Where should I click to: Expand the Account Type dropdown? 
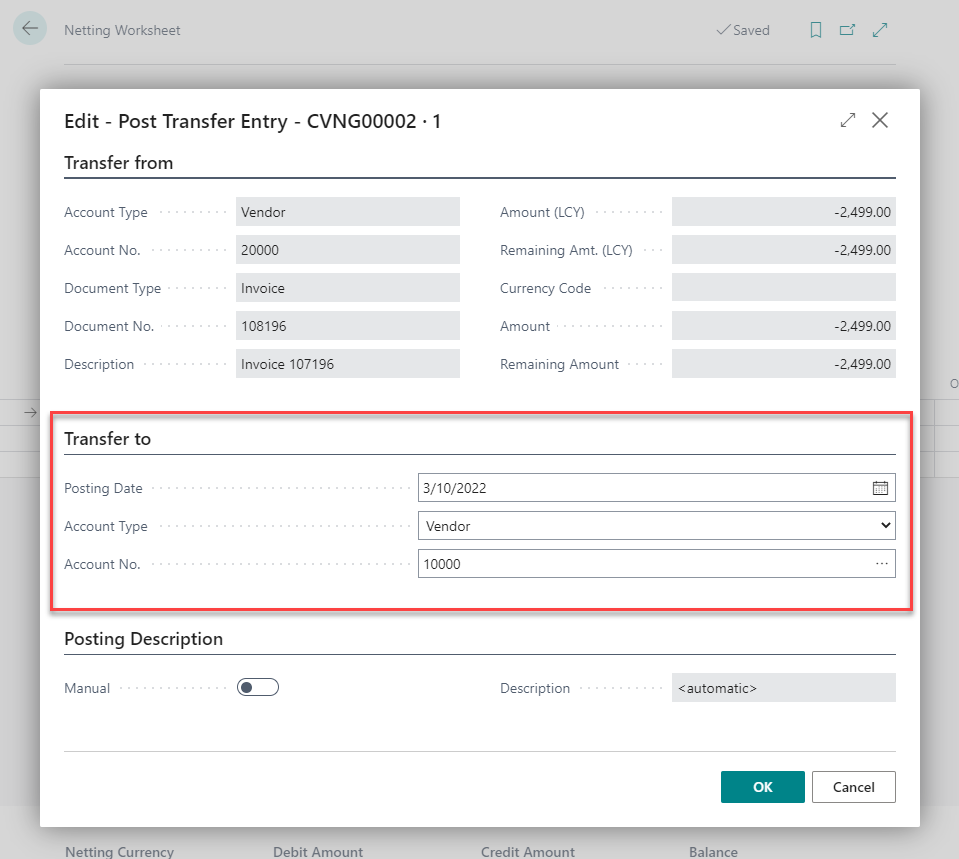tap(656, 526)
